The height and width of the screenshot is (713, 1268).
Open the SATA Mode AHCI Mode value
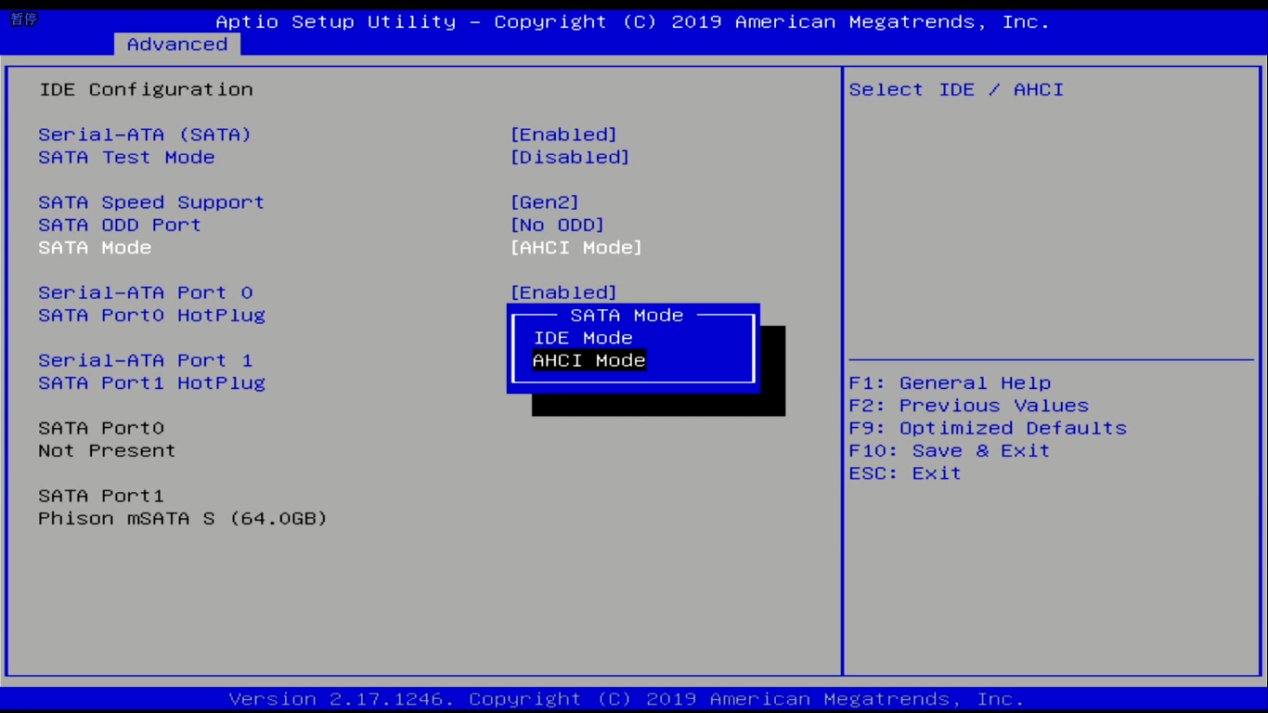[576, 248]
